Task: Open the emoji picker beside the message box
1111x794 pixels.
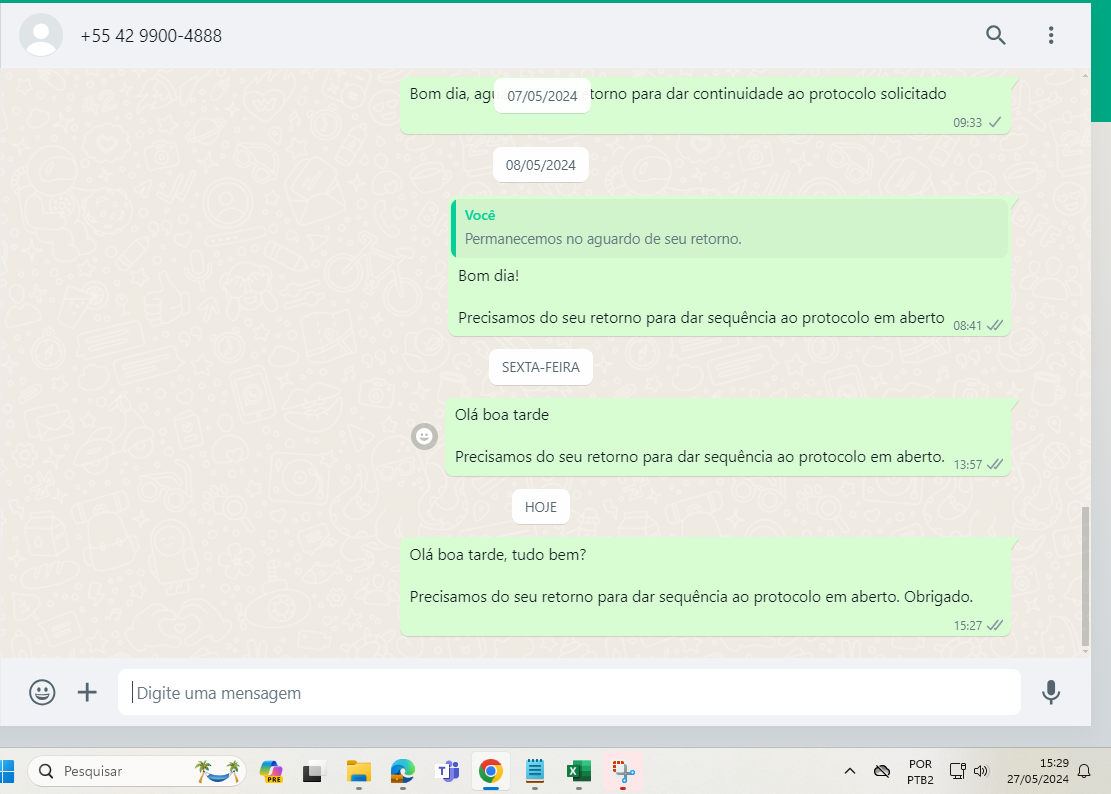Action: (x=42, y=692)
